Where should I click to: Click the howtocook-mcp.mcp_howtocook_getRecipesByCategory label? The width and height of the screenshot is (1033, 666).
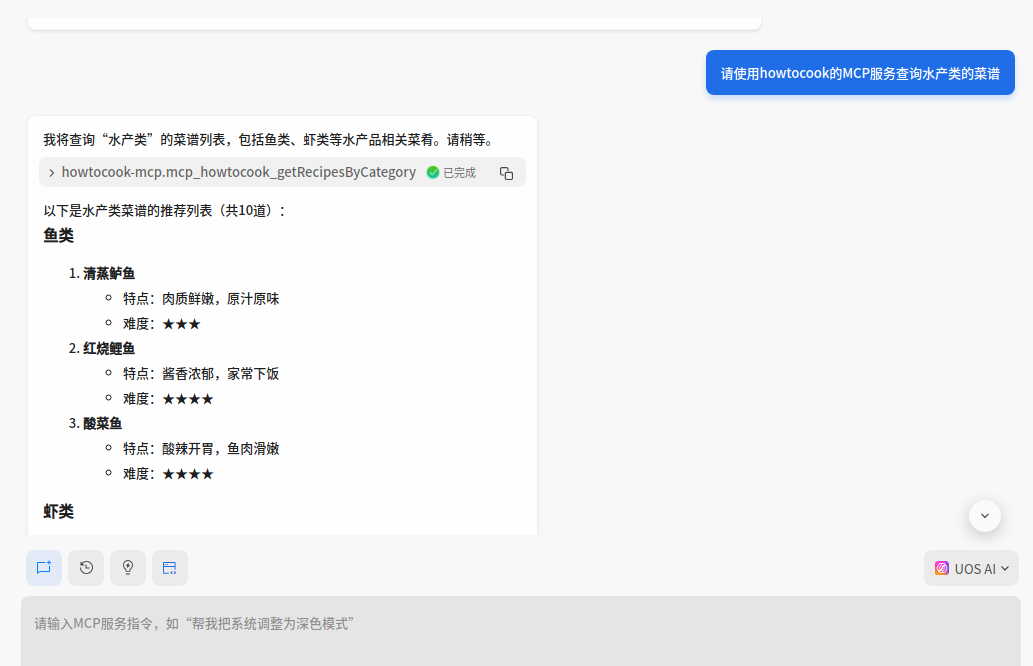point(238,173)
